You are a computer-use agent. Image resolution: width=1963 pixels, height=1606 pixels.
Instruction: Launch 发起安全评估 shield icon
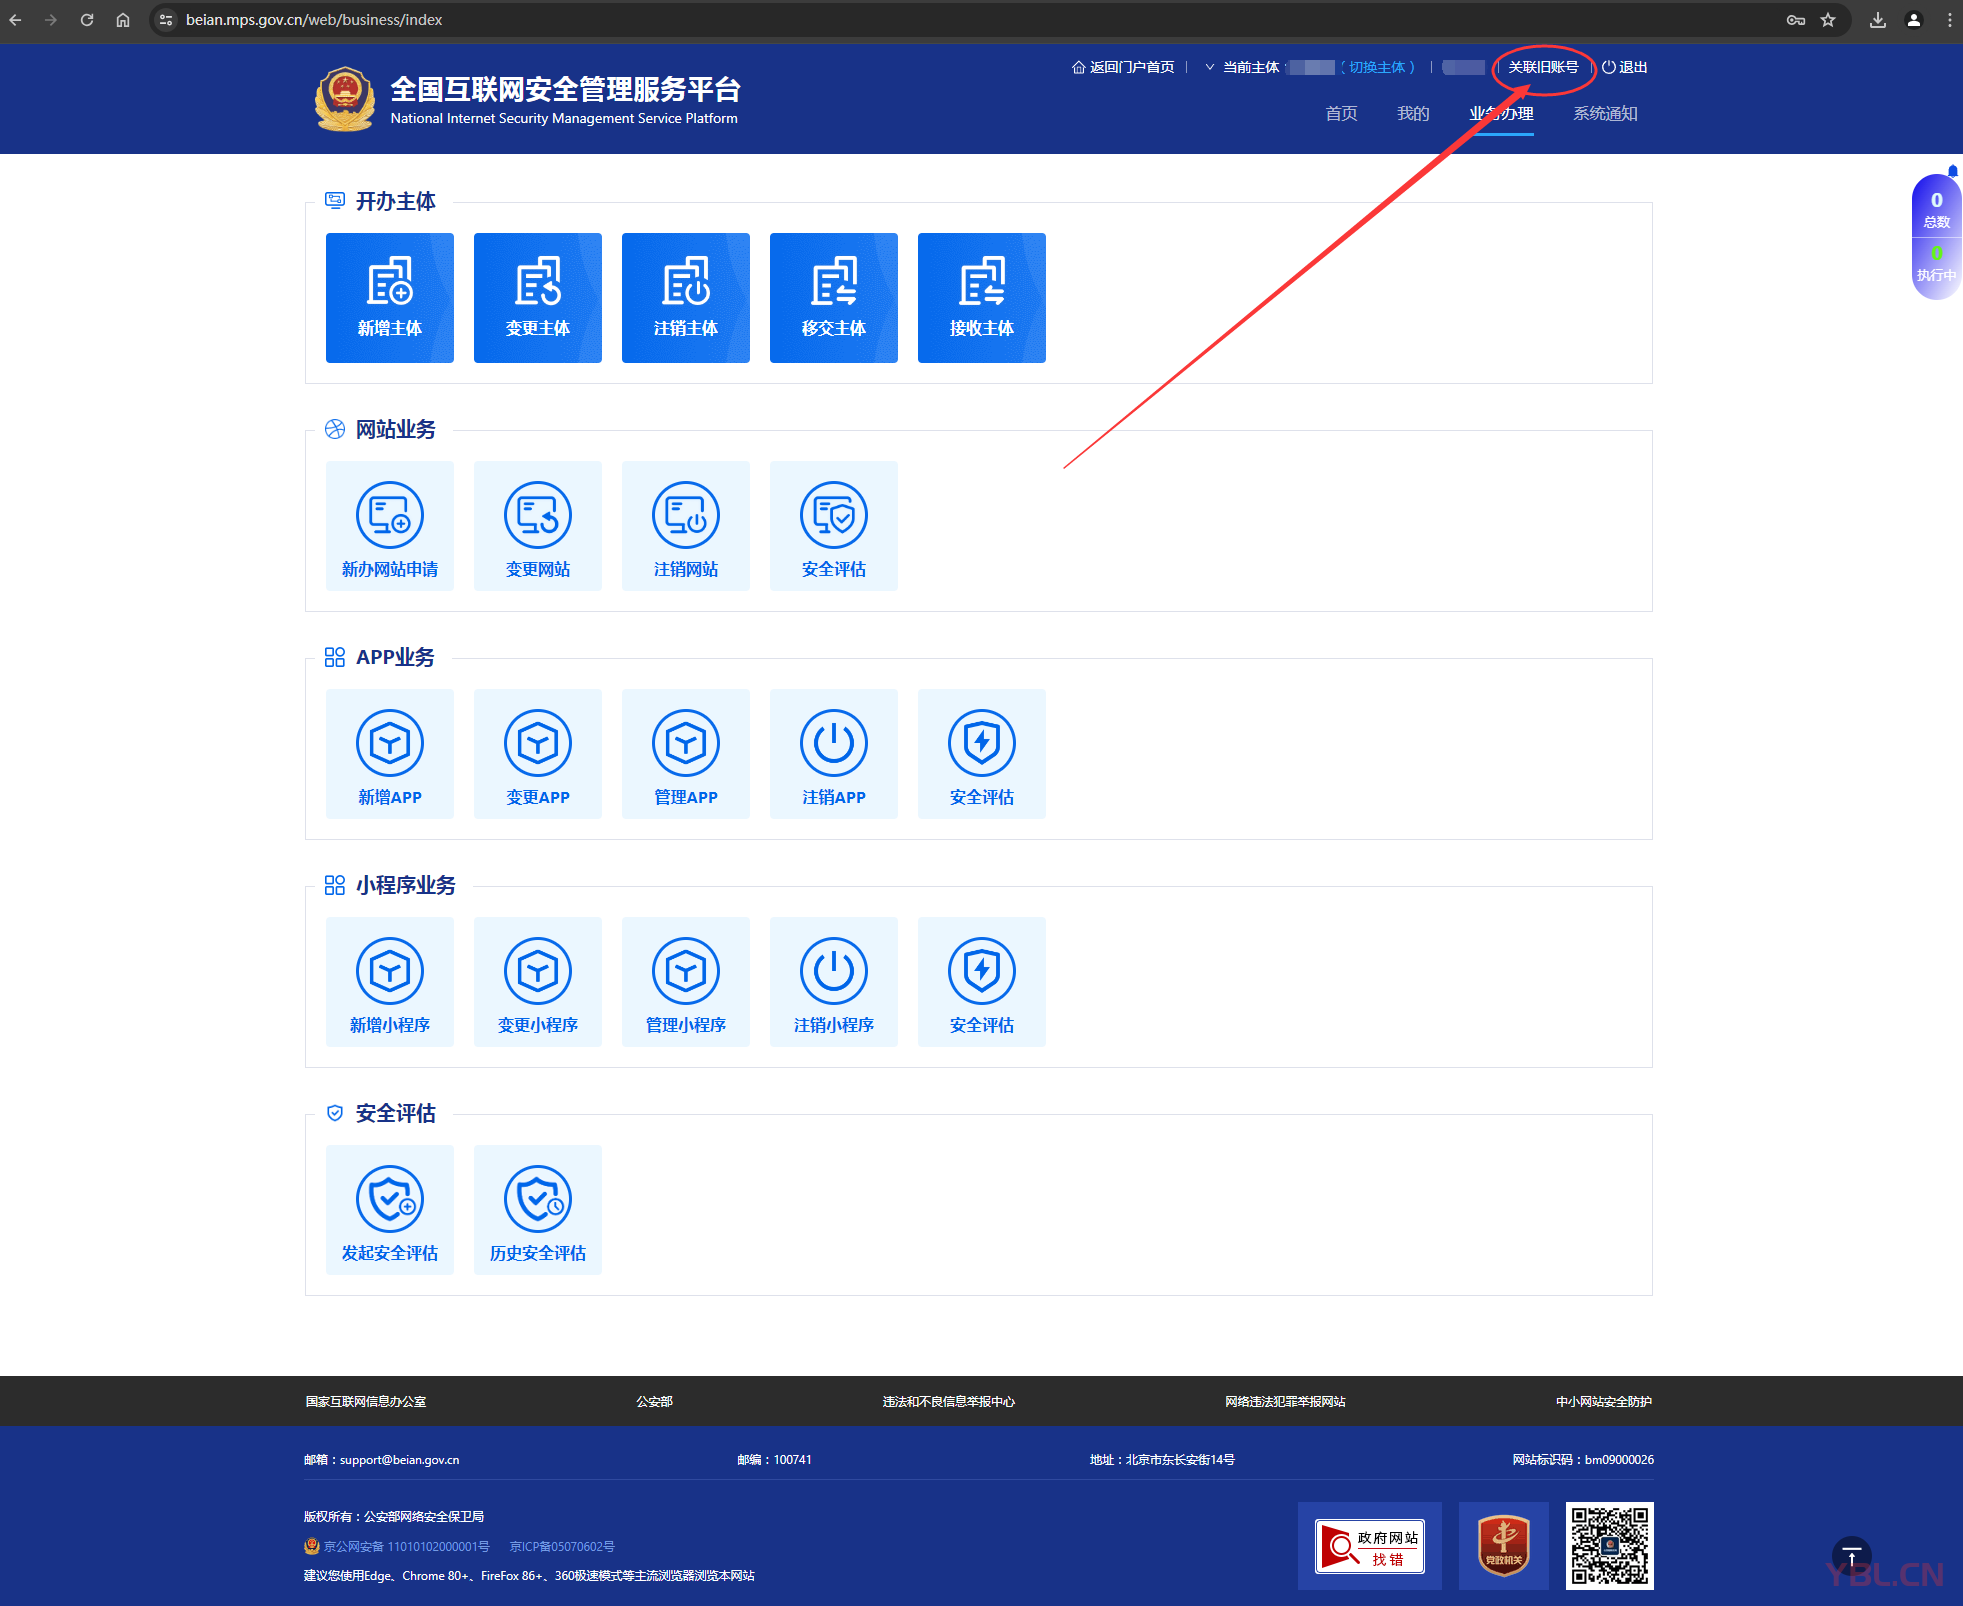pyautogui.click(x=389, y=1199)
